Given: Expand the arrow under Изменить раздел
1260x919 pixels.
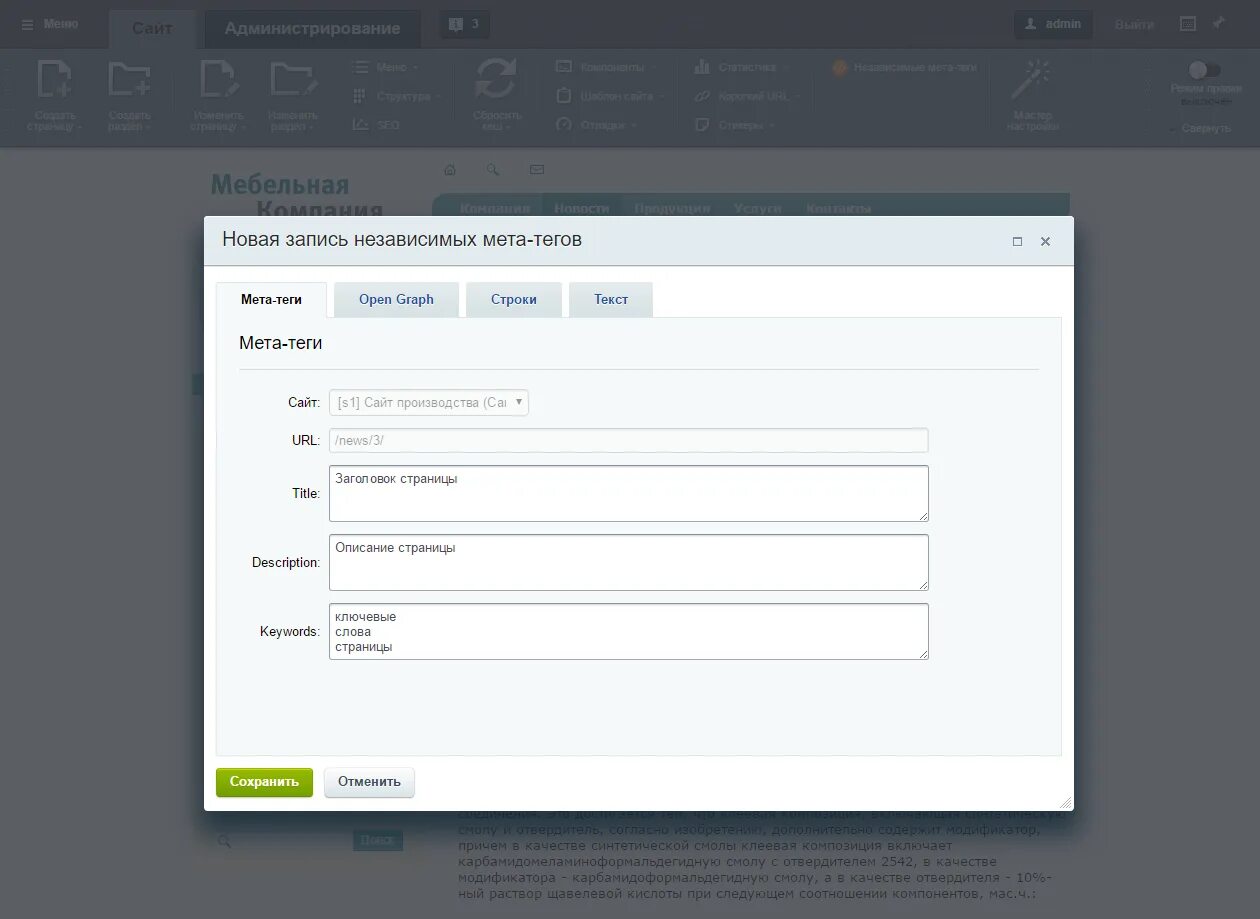Looking at the screenshot, I should [310, 128].
